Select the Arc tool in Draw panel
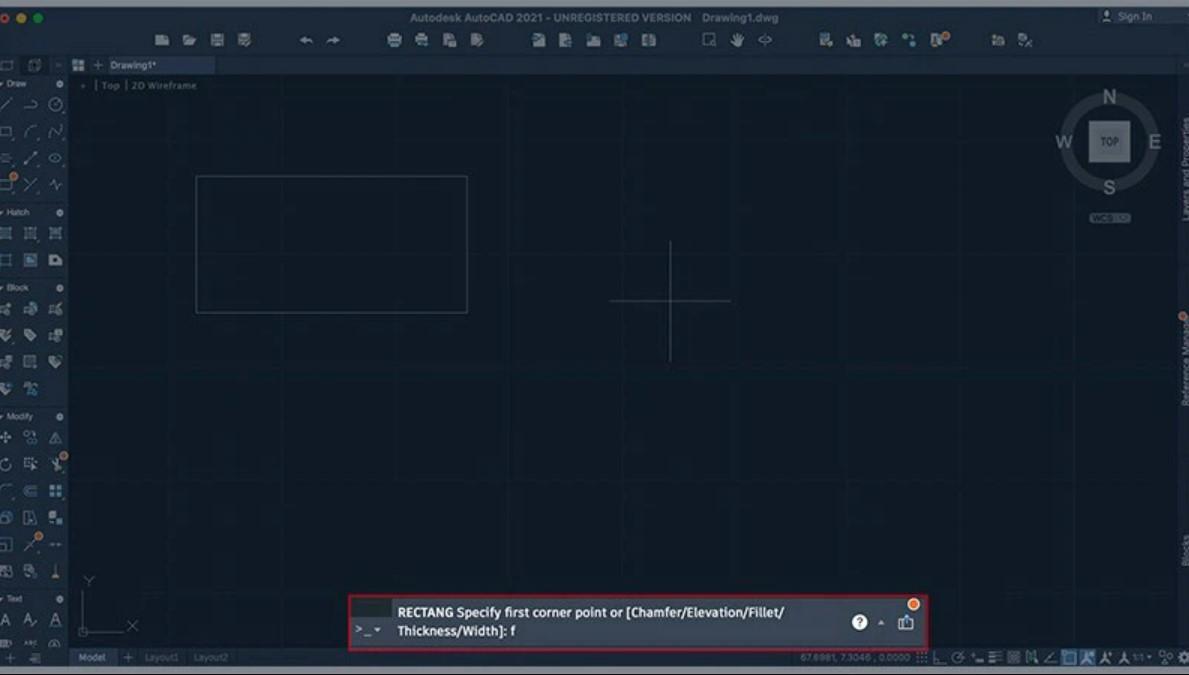This screenshot has height=675, width=1189. [30, 132]
